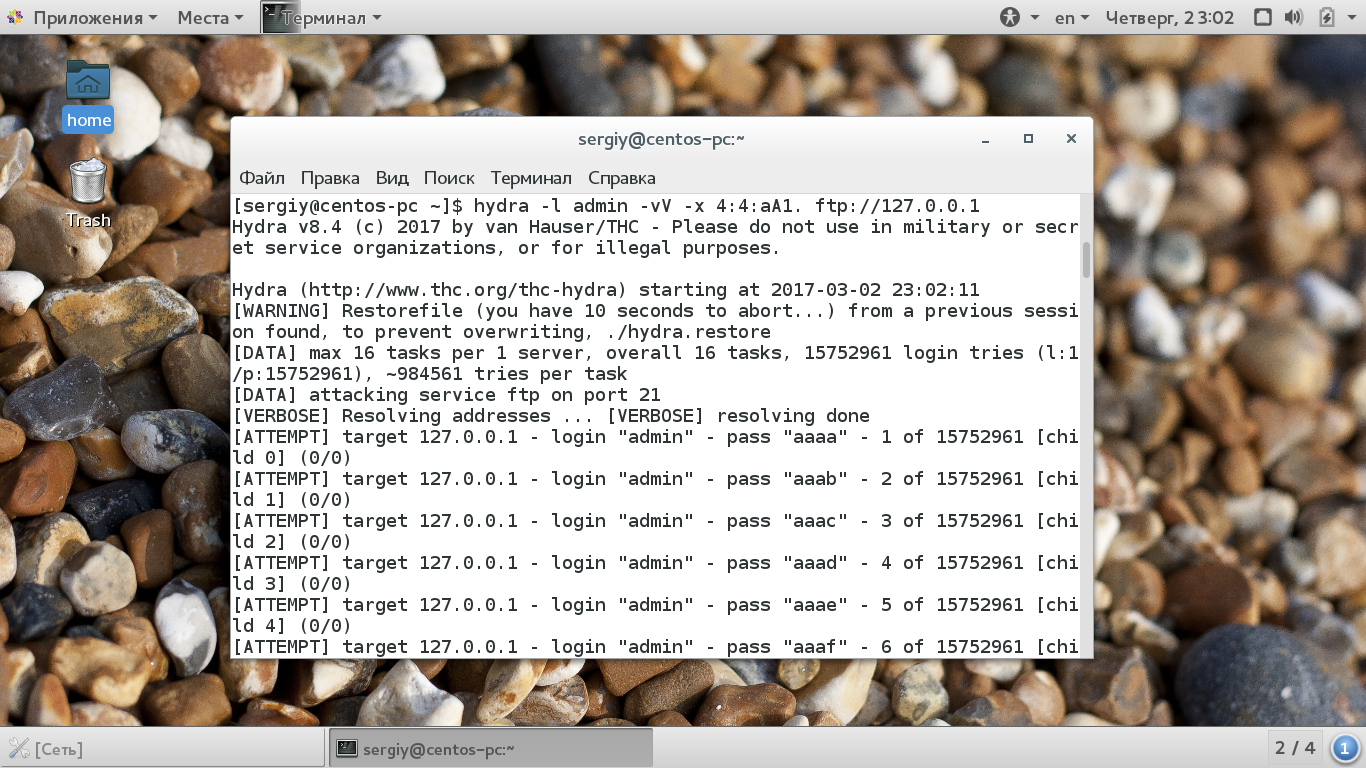Click the [Сеть] taskbar button

coord(163,748)
